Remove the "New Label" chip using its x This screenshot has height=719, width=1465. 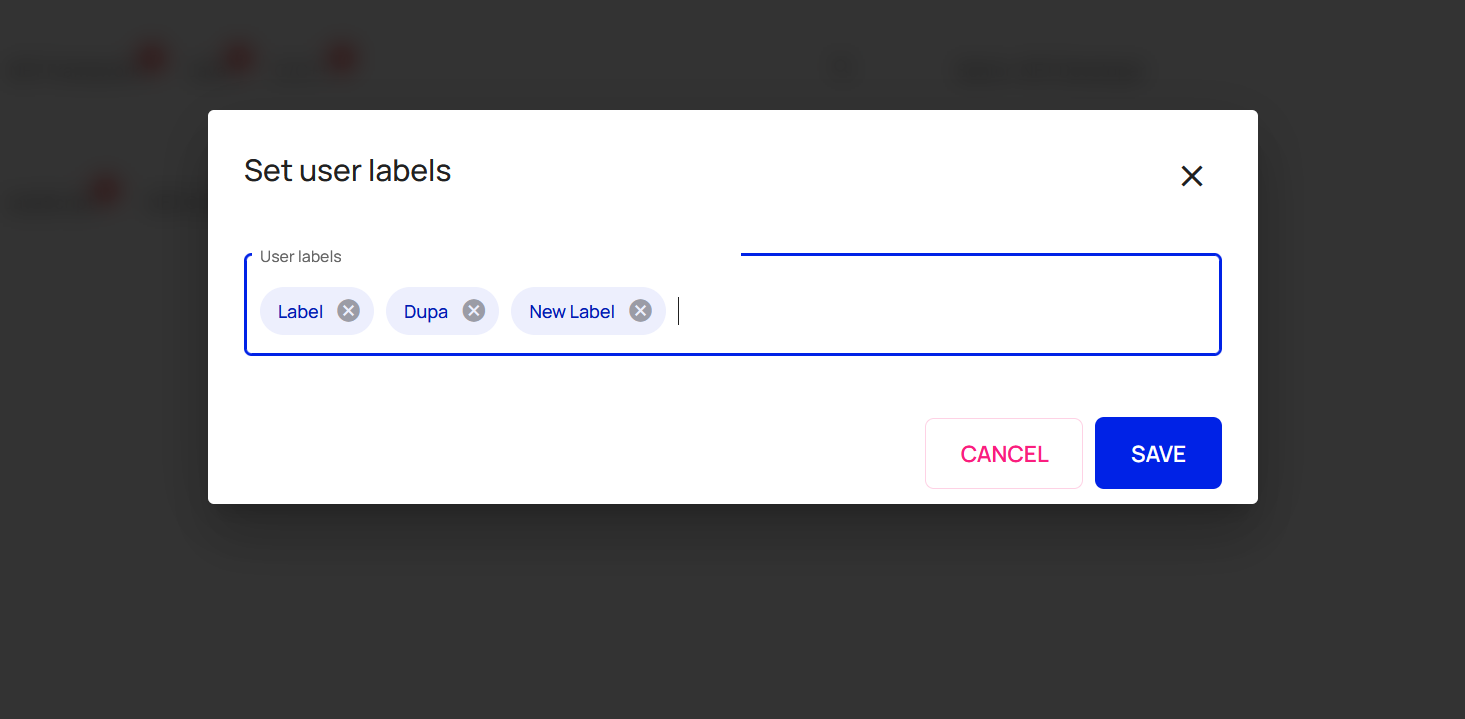(641, 310)
